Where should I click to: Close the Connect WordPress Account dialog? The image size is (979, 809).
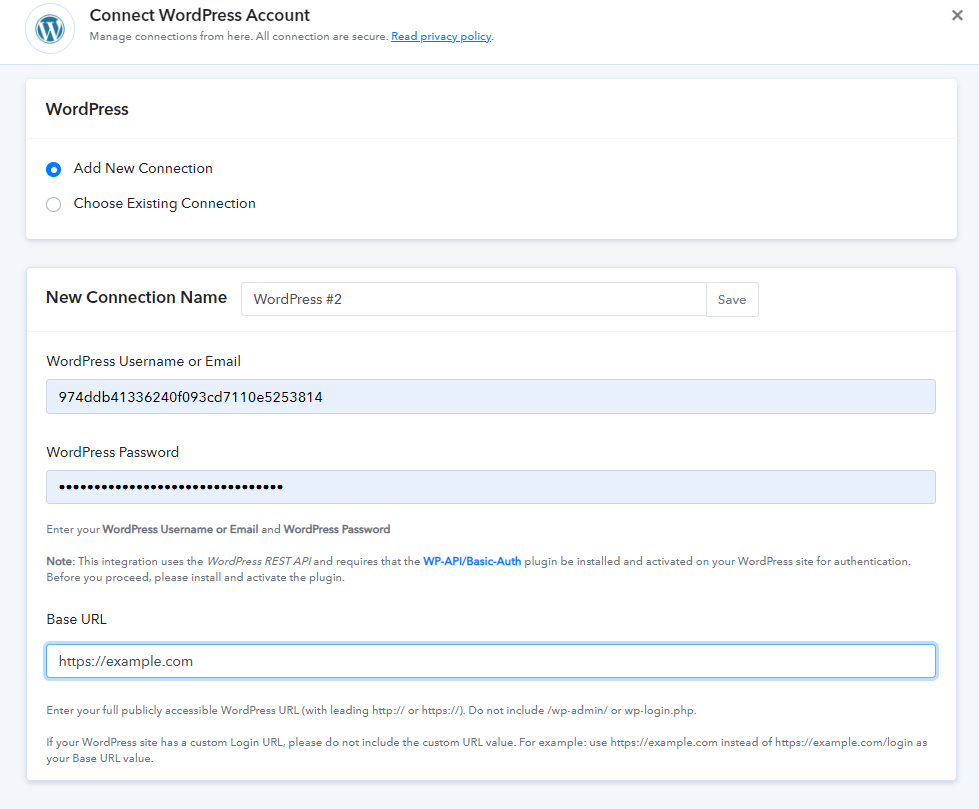[x=957, y=16]
